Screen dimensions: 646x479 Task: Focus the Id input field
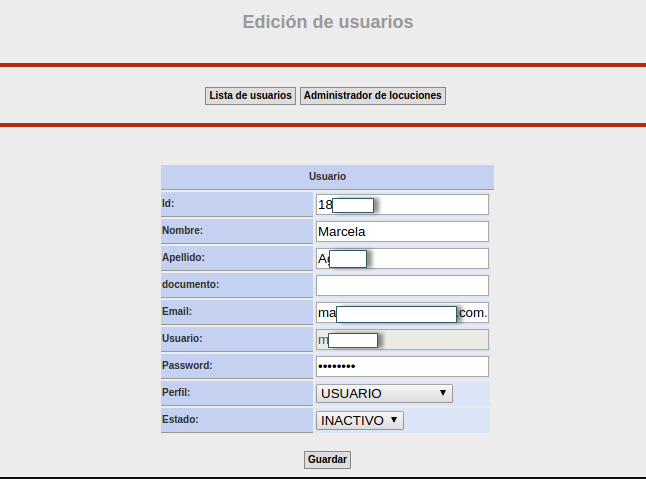tap(402, 205)
